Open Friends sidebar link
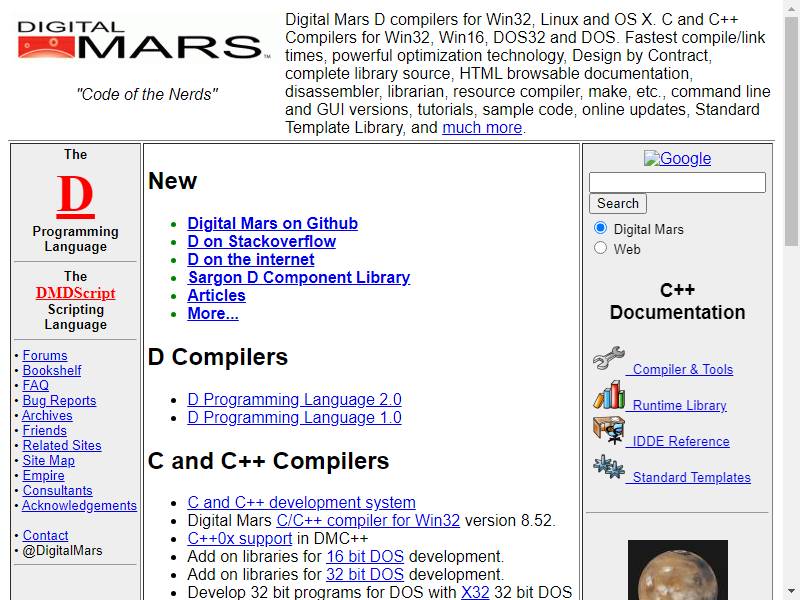The width and height of the screenshot is (800, 600). tap(44, 430)
